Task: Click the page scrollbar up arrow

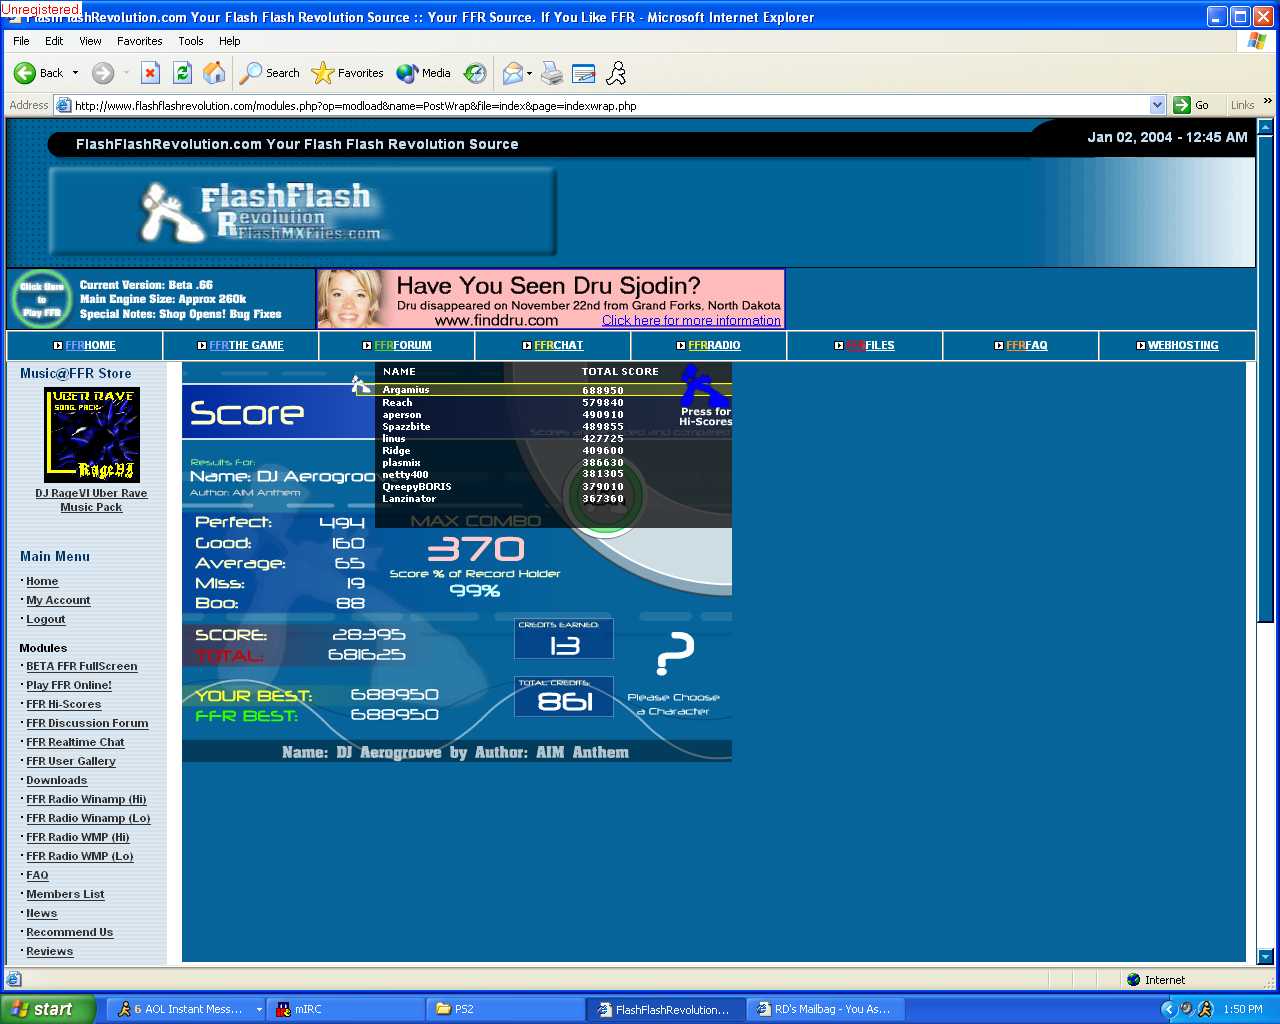Action: pyautogui.click(x=1265, y=127)
